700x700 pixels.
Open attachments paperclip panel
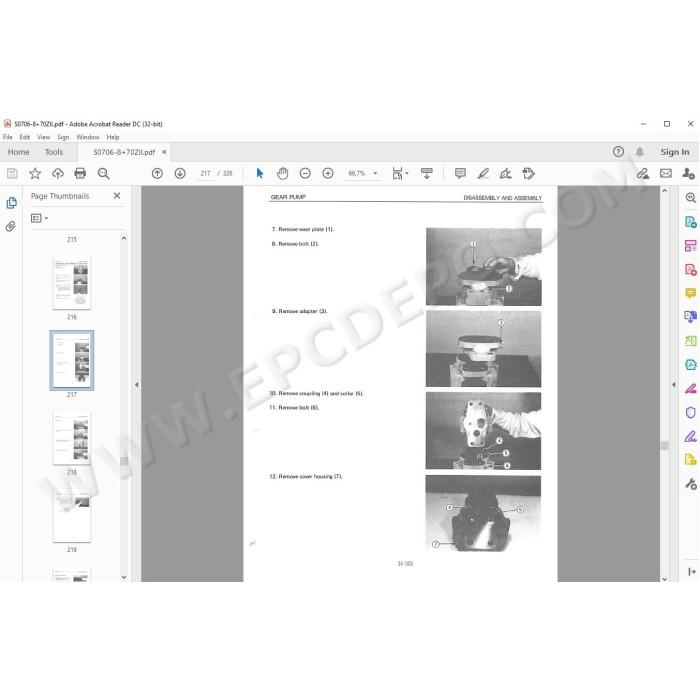[x=11, y=226]
